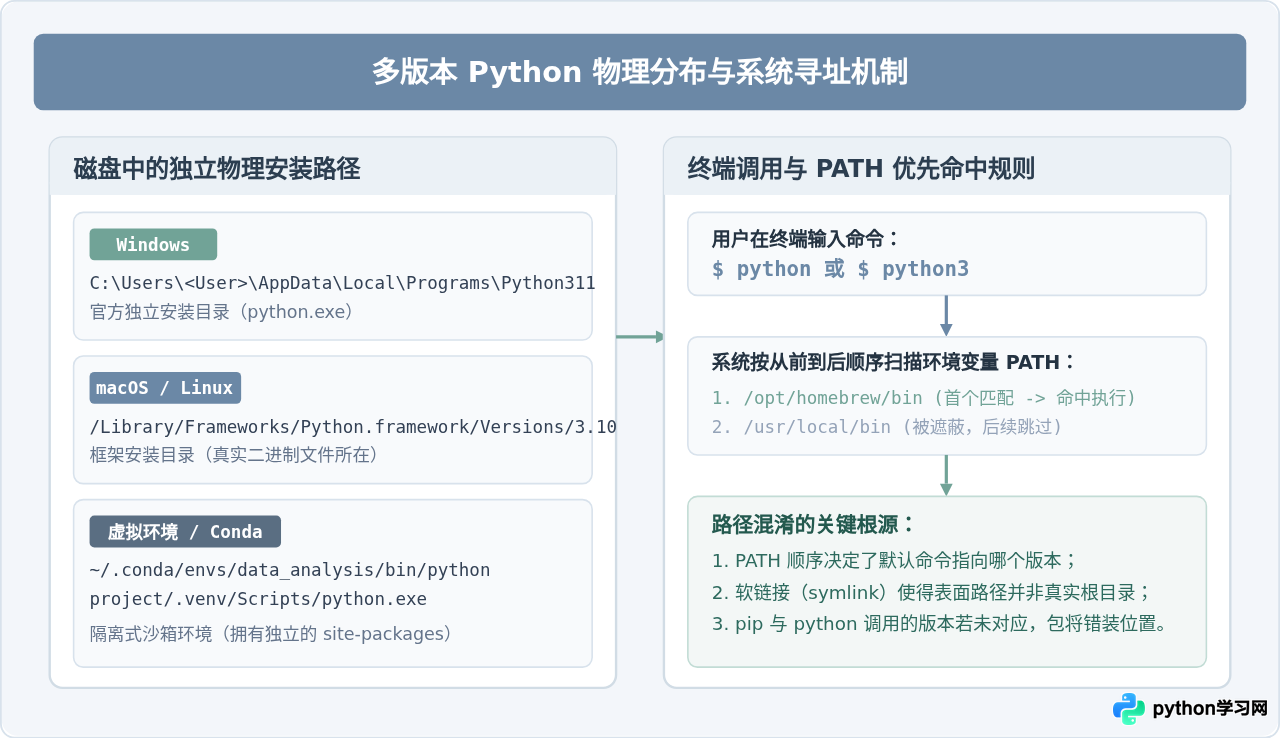This screenshot has width=1280, height=738.
Task: Click the caption "框架安装目录（真实二进制文件所在）"
Action: point(234,455)
